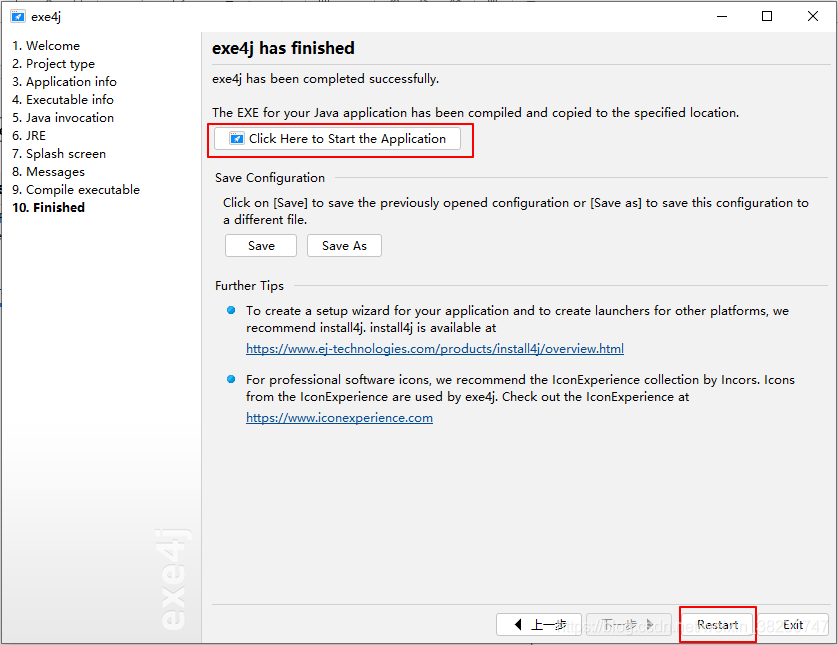The image size is (838, 645).
Task: Select step 3. Application info
Action: [64, 82]
